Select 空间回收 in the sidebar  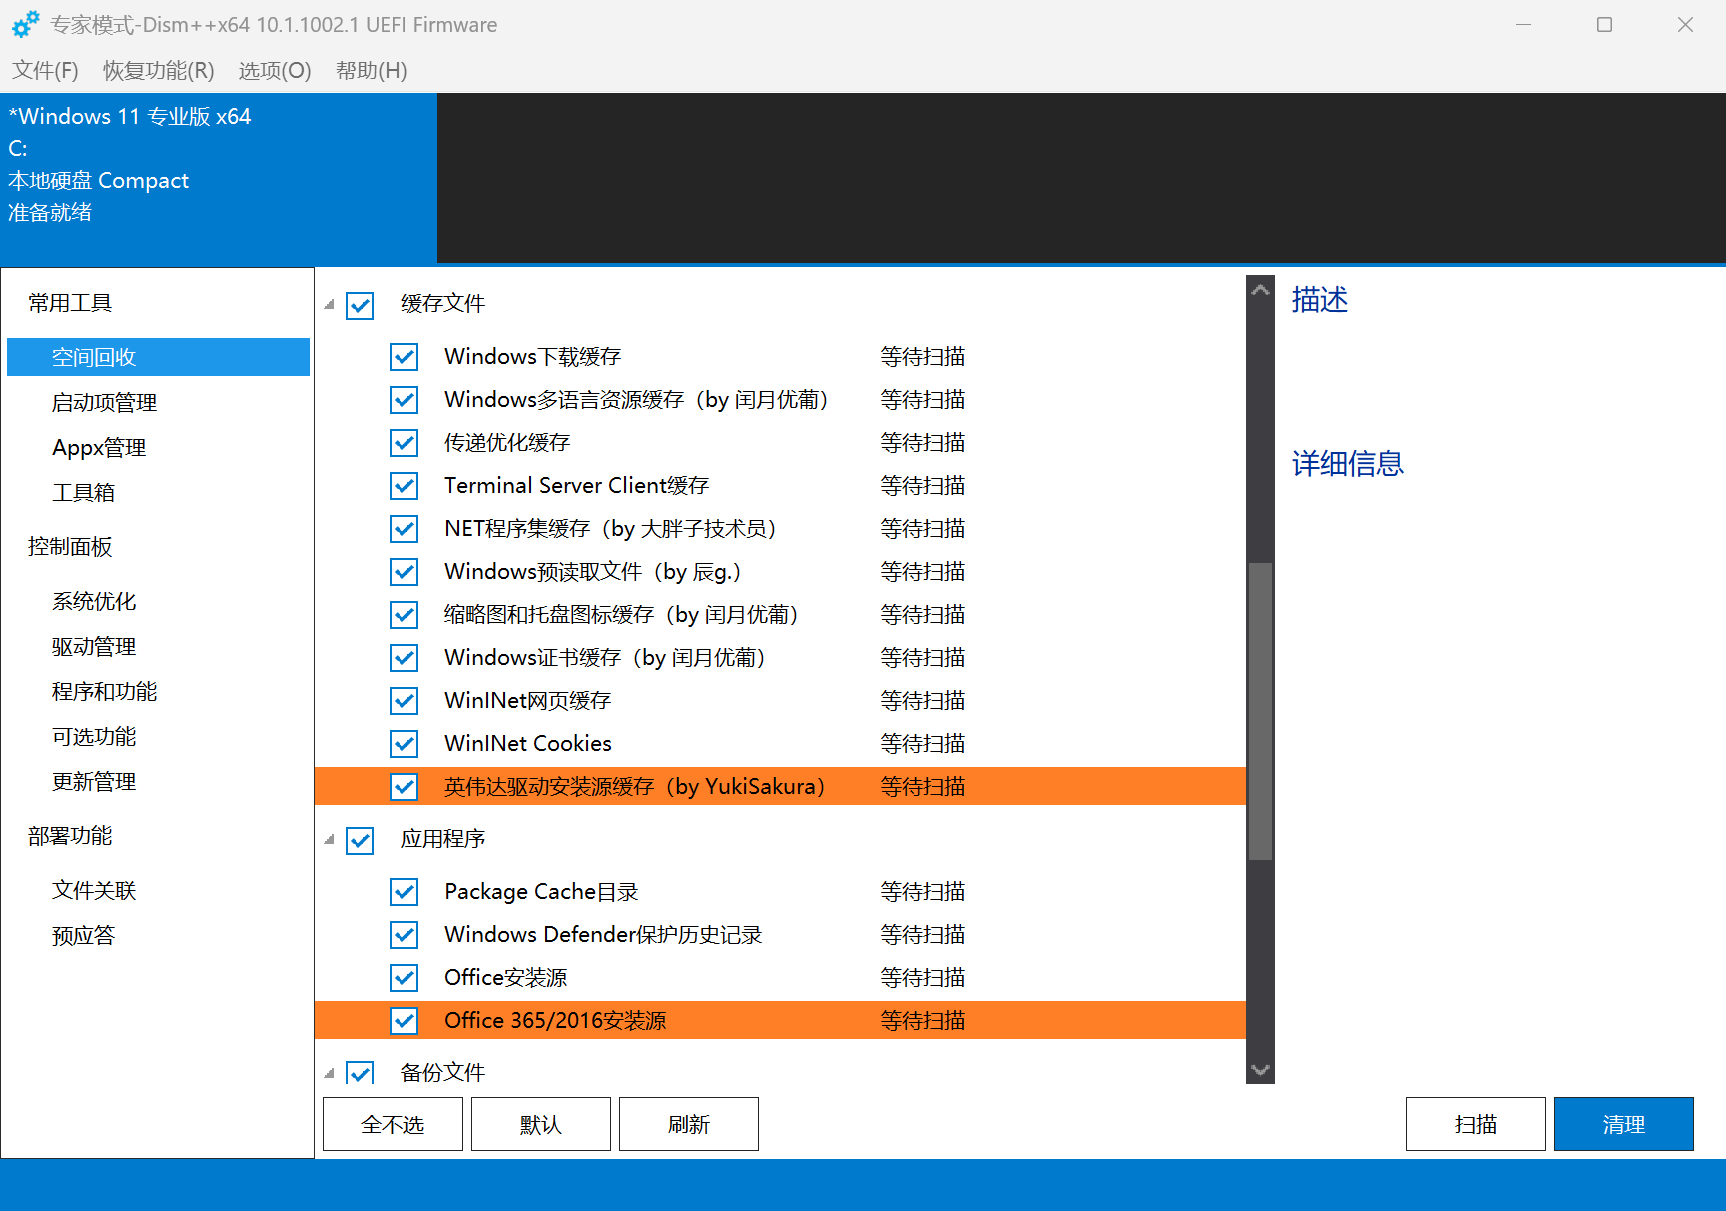pos(158,357)
